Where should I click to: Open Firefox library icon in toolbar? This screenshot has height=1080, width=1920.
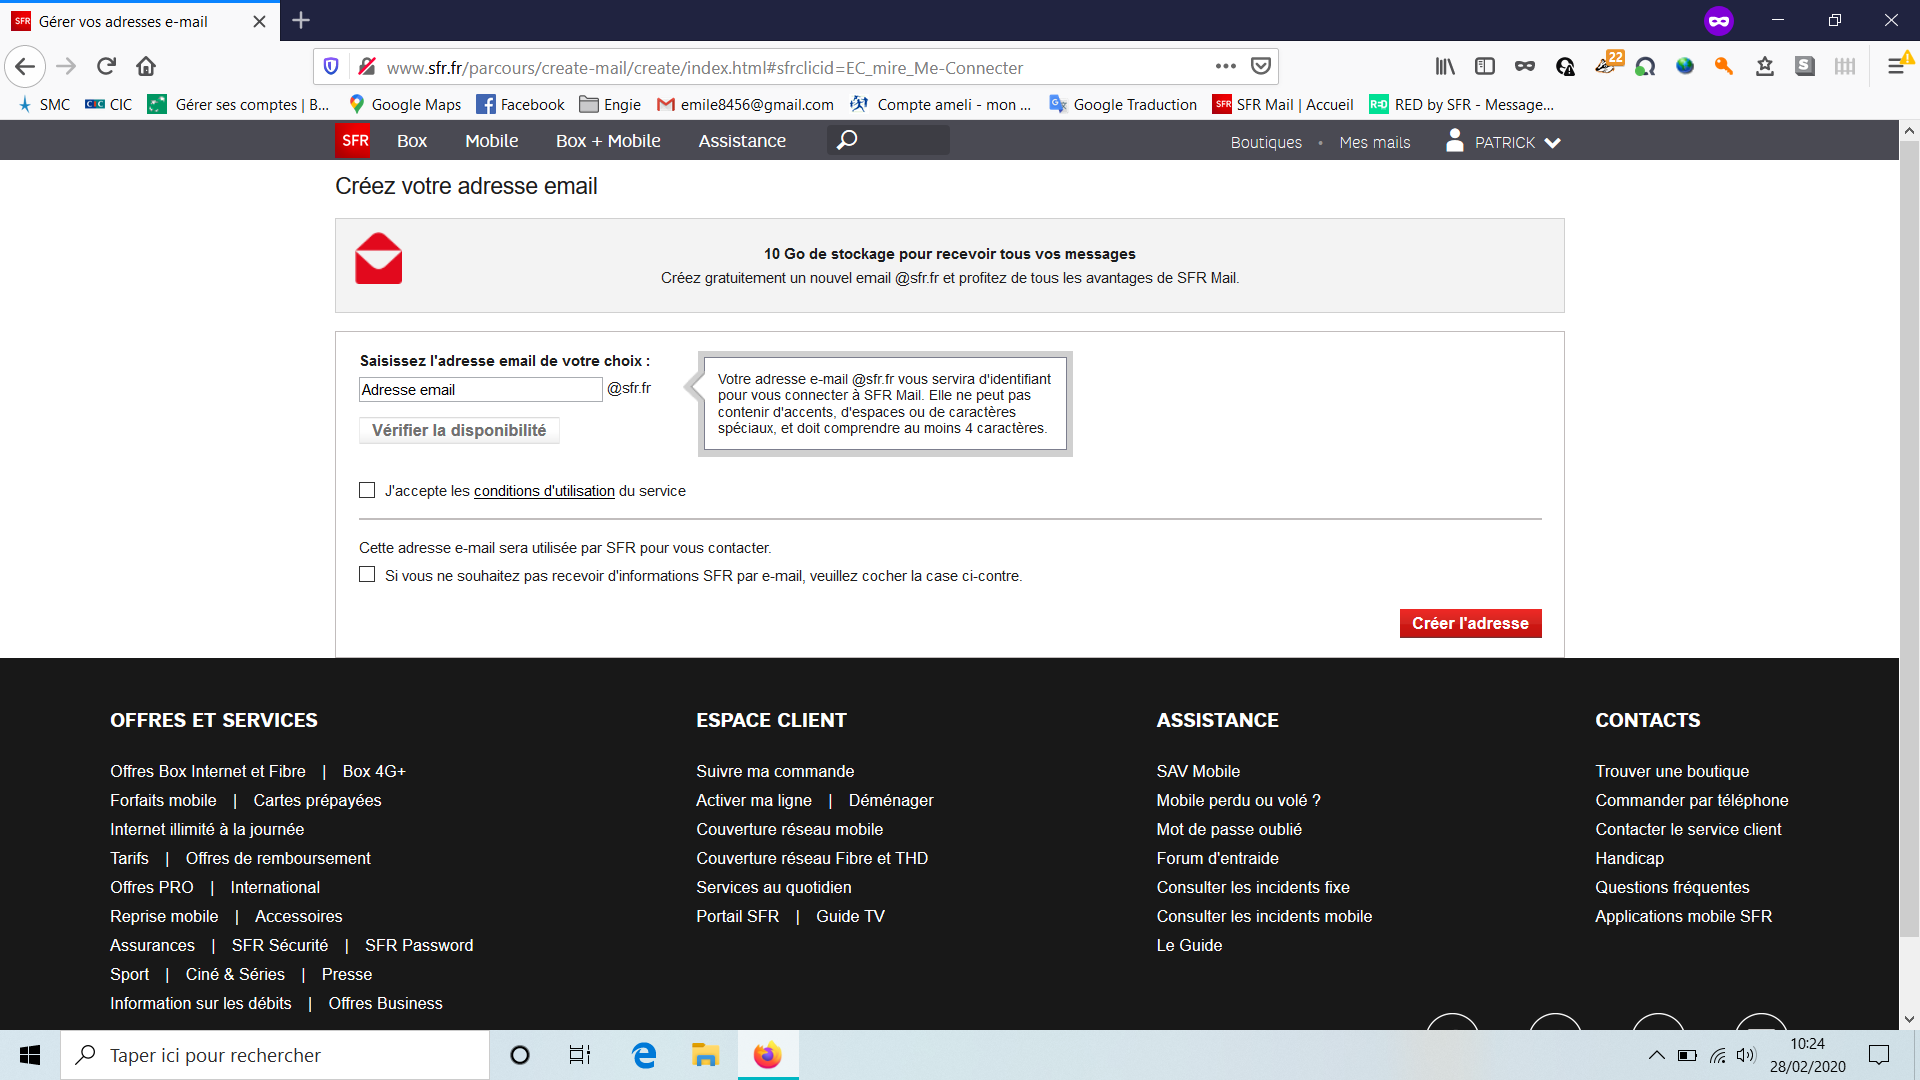coord(1445,67)
